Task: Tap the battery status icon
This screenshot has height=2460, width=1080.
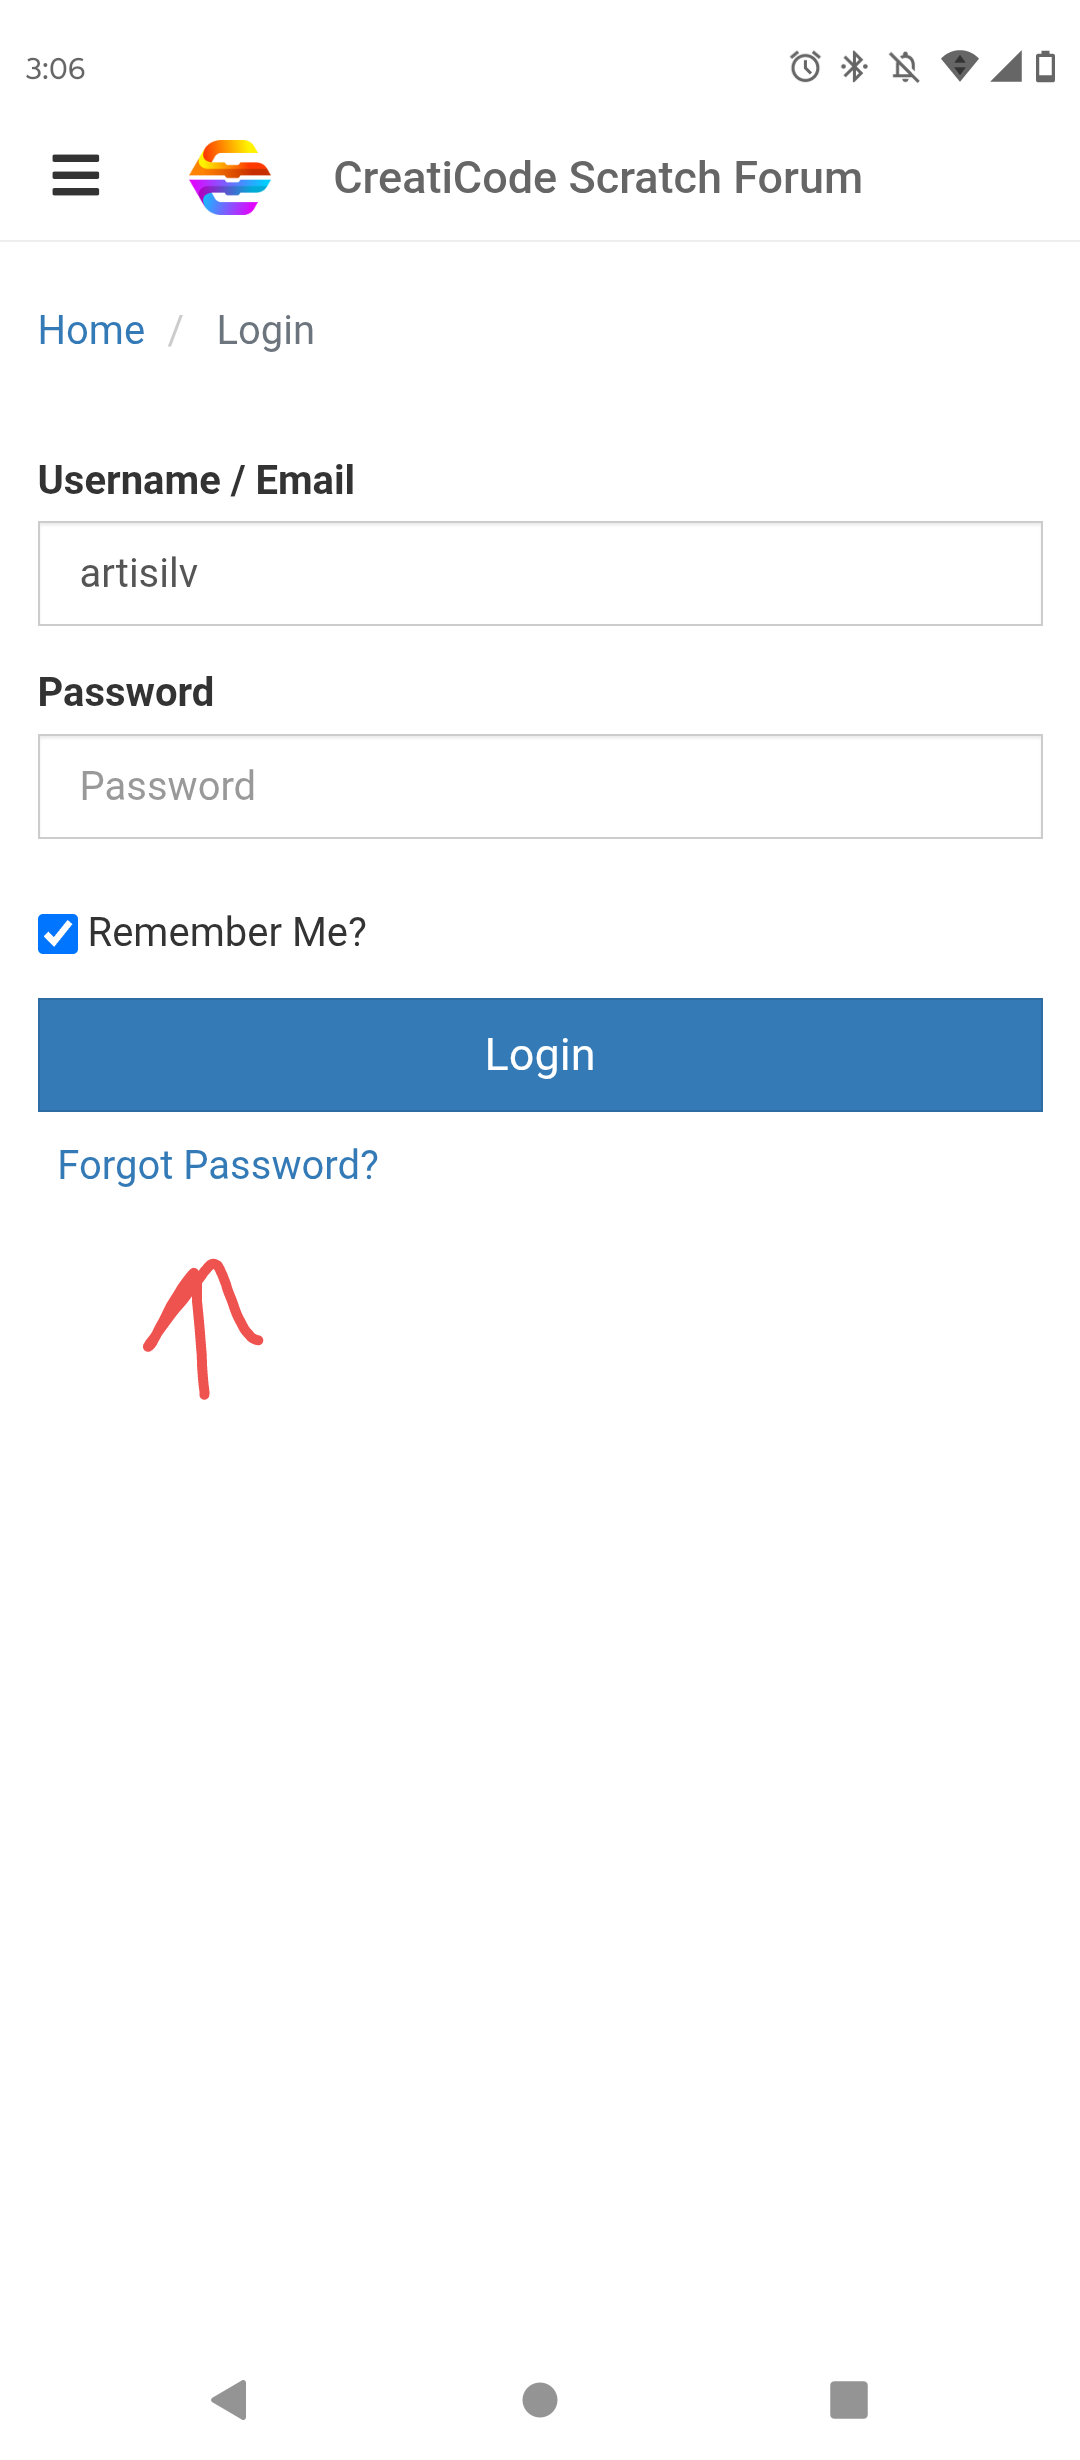Action: click(1045, 67)
